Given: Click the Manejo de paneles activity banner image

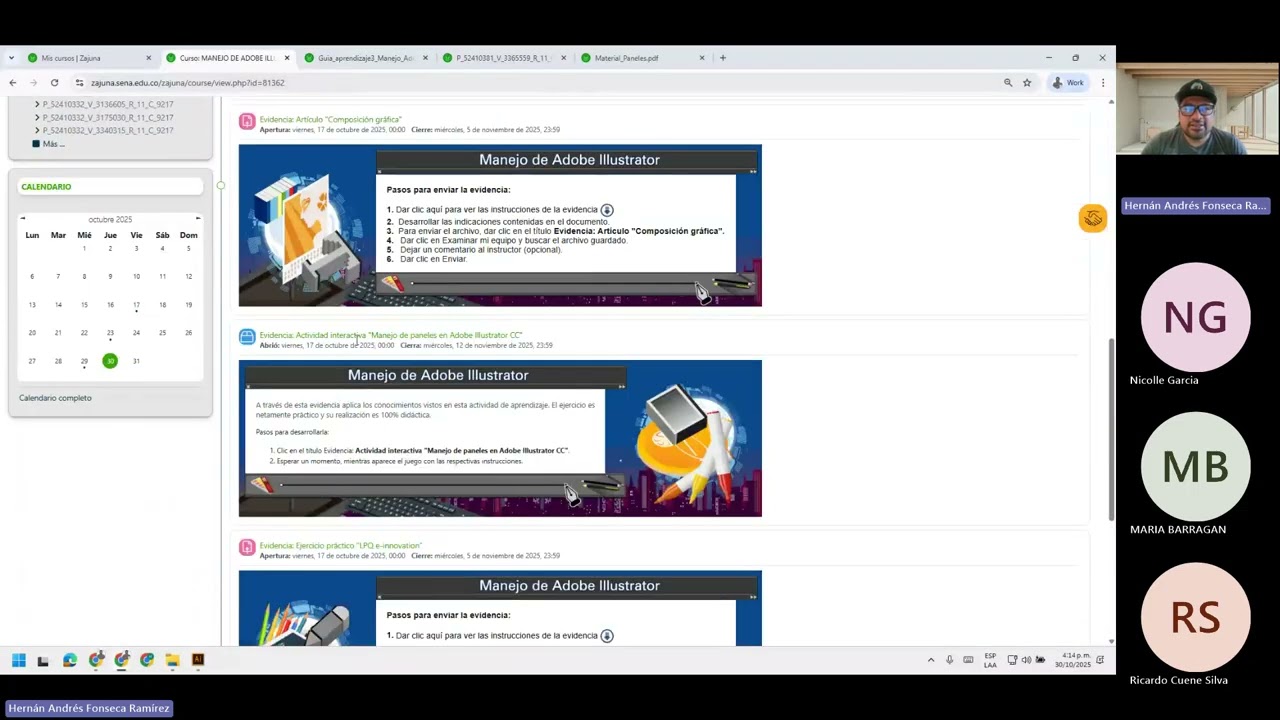Looking at the screenshot, I should tap(500, 438).
